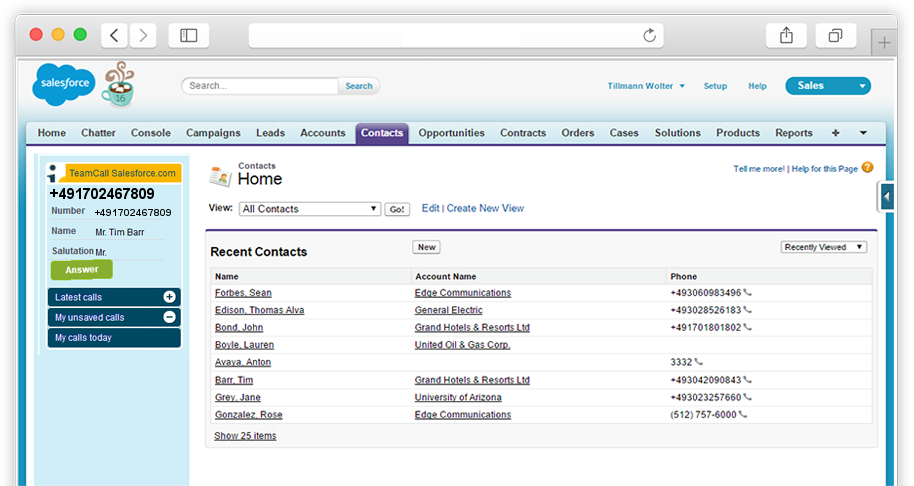Show all tabs with the tab overview icon
Image resolution: width=914 pixels, height=486 pixels.
(835, 36)
